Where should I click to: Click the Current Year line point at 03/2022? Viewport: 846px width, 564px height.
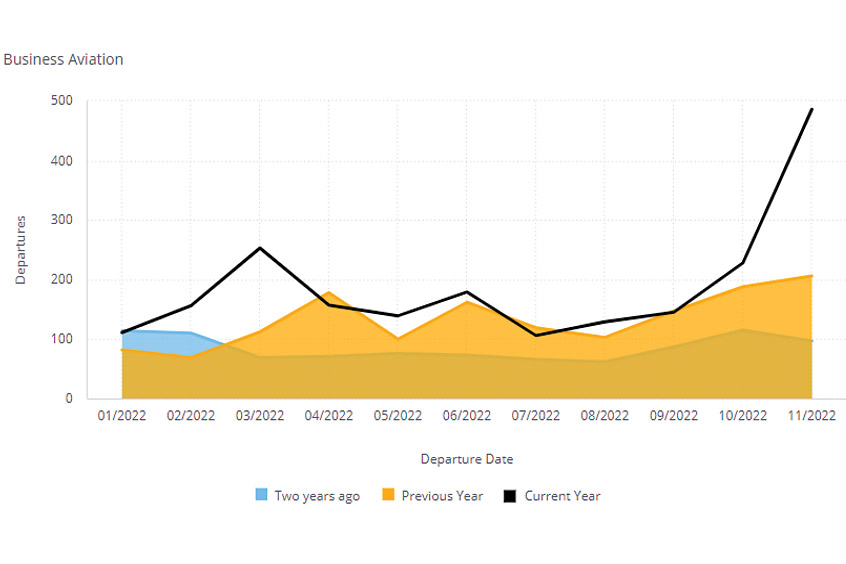[x=260, y=248]
